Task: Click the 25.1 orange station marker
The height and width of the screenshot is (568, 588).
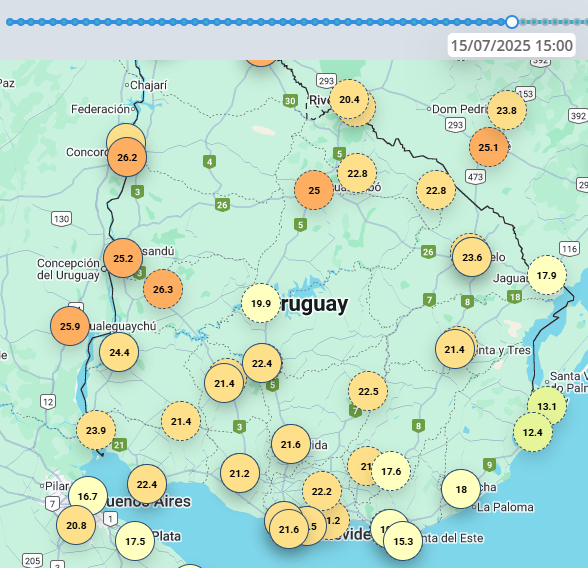Action: click(488, 147)
